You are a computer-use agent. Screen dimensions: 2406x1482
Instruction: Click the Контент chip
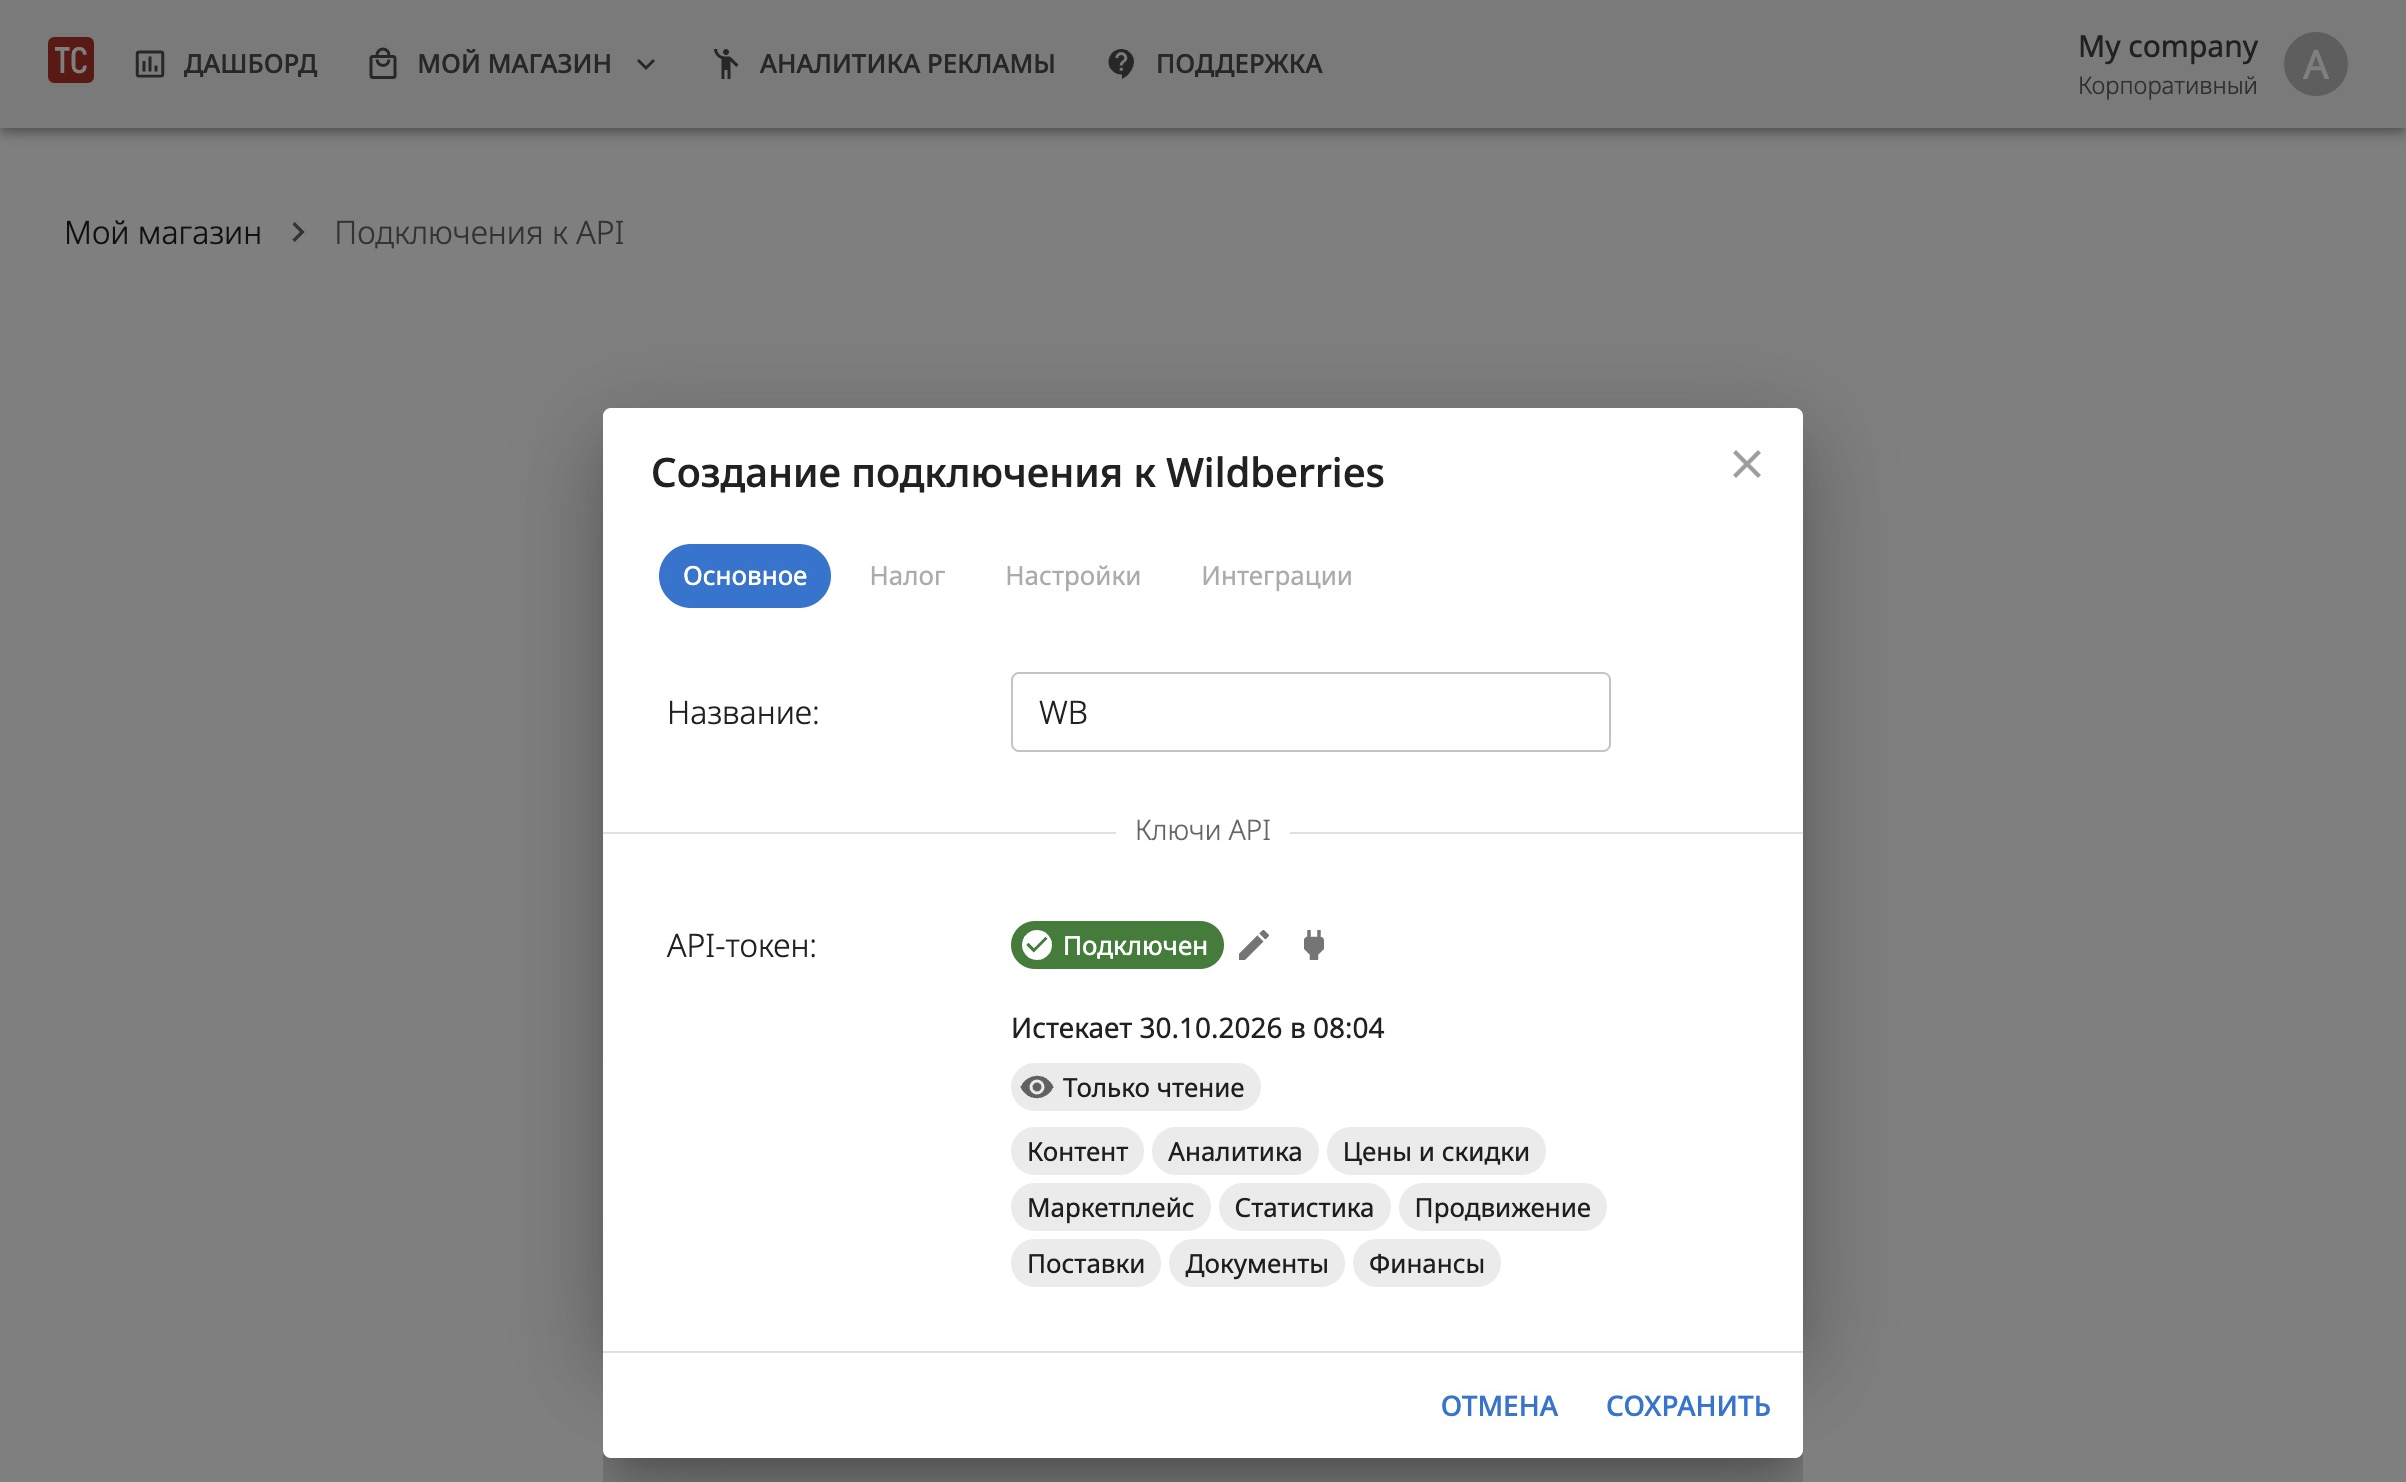[x=1077, y=1151]
